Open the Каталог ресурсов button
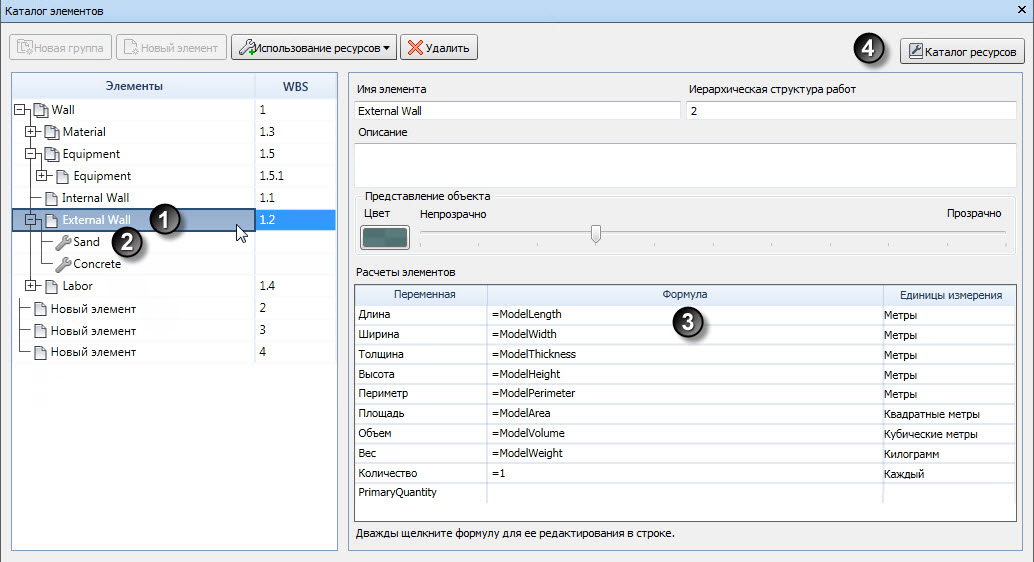1034x562 pixels. [962, 51]
